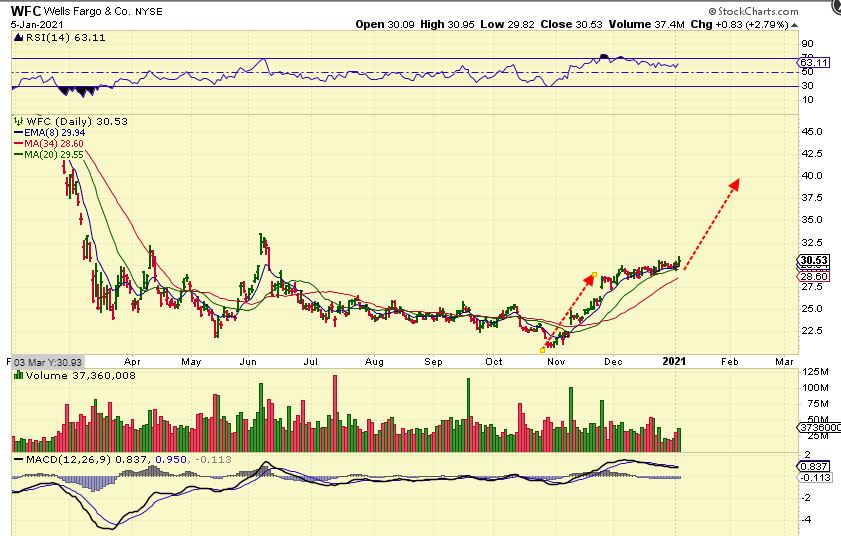Click the Apr month label on the time axis
Viewport: 841px width, 536px height.
coord(132,362)
